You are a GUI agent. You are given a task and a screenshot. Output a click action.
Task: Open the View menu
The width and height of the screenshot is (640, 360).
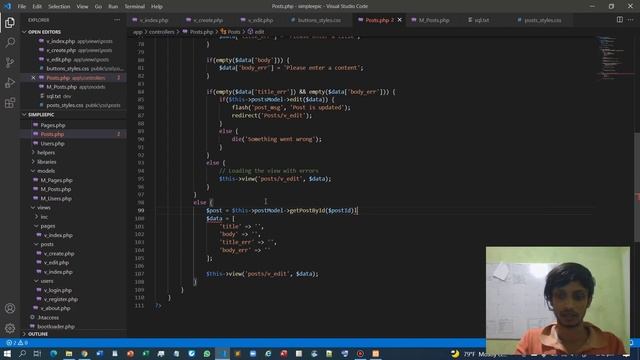coord(82,7)
